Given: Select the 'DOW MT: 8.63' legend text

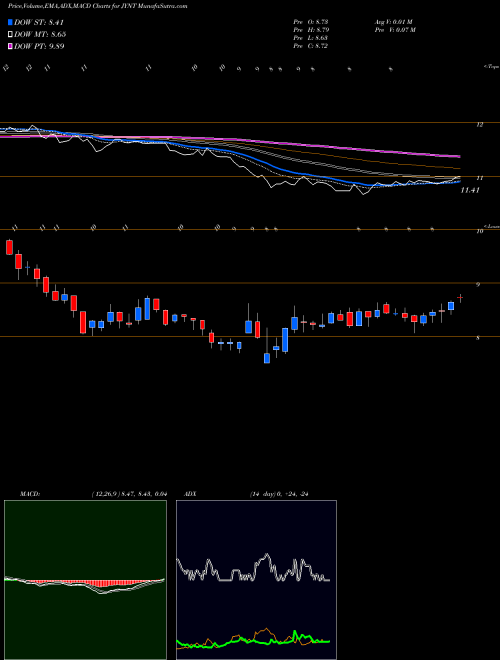Looking at the screenshot, I should [x=40, y=34].
